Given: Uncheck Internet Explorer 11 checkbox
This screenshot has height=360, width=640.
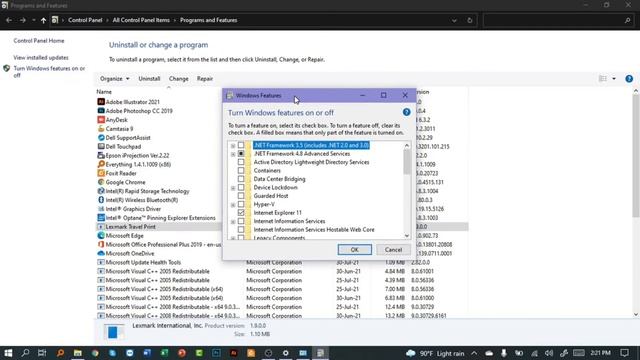Looking at the screenshot, I should 241,213.
